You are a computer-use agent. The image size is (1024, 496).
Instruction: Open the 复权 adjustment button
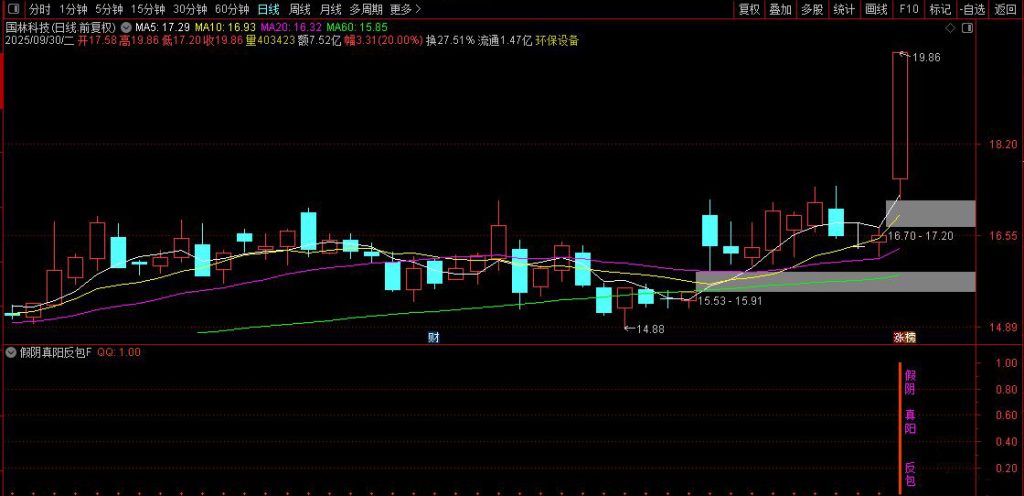(x=749, y=9)
